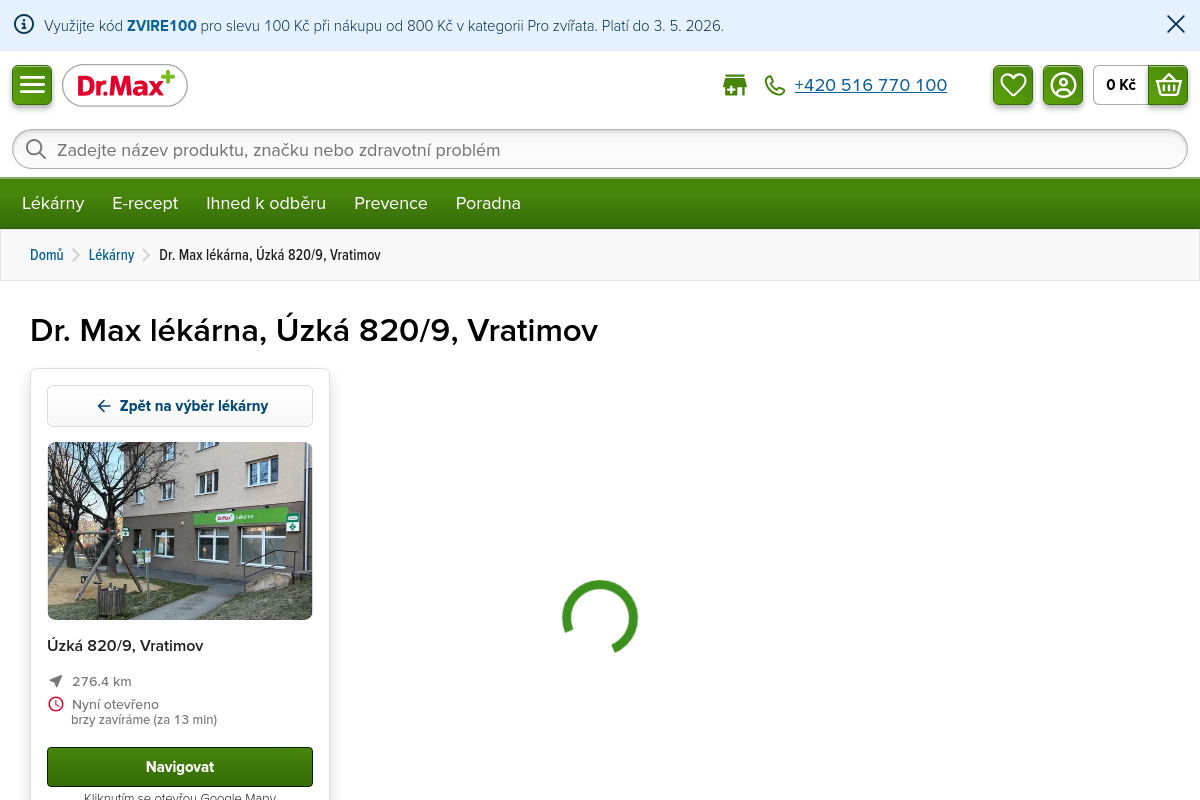Open the user account profile icon

[x=1063, y=85]
